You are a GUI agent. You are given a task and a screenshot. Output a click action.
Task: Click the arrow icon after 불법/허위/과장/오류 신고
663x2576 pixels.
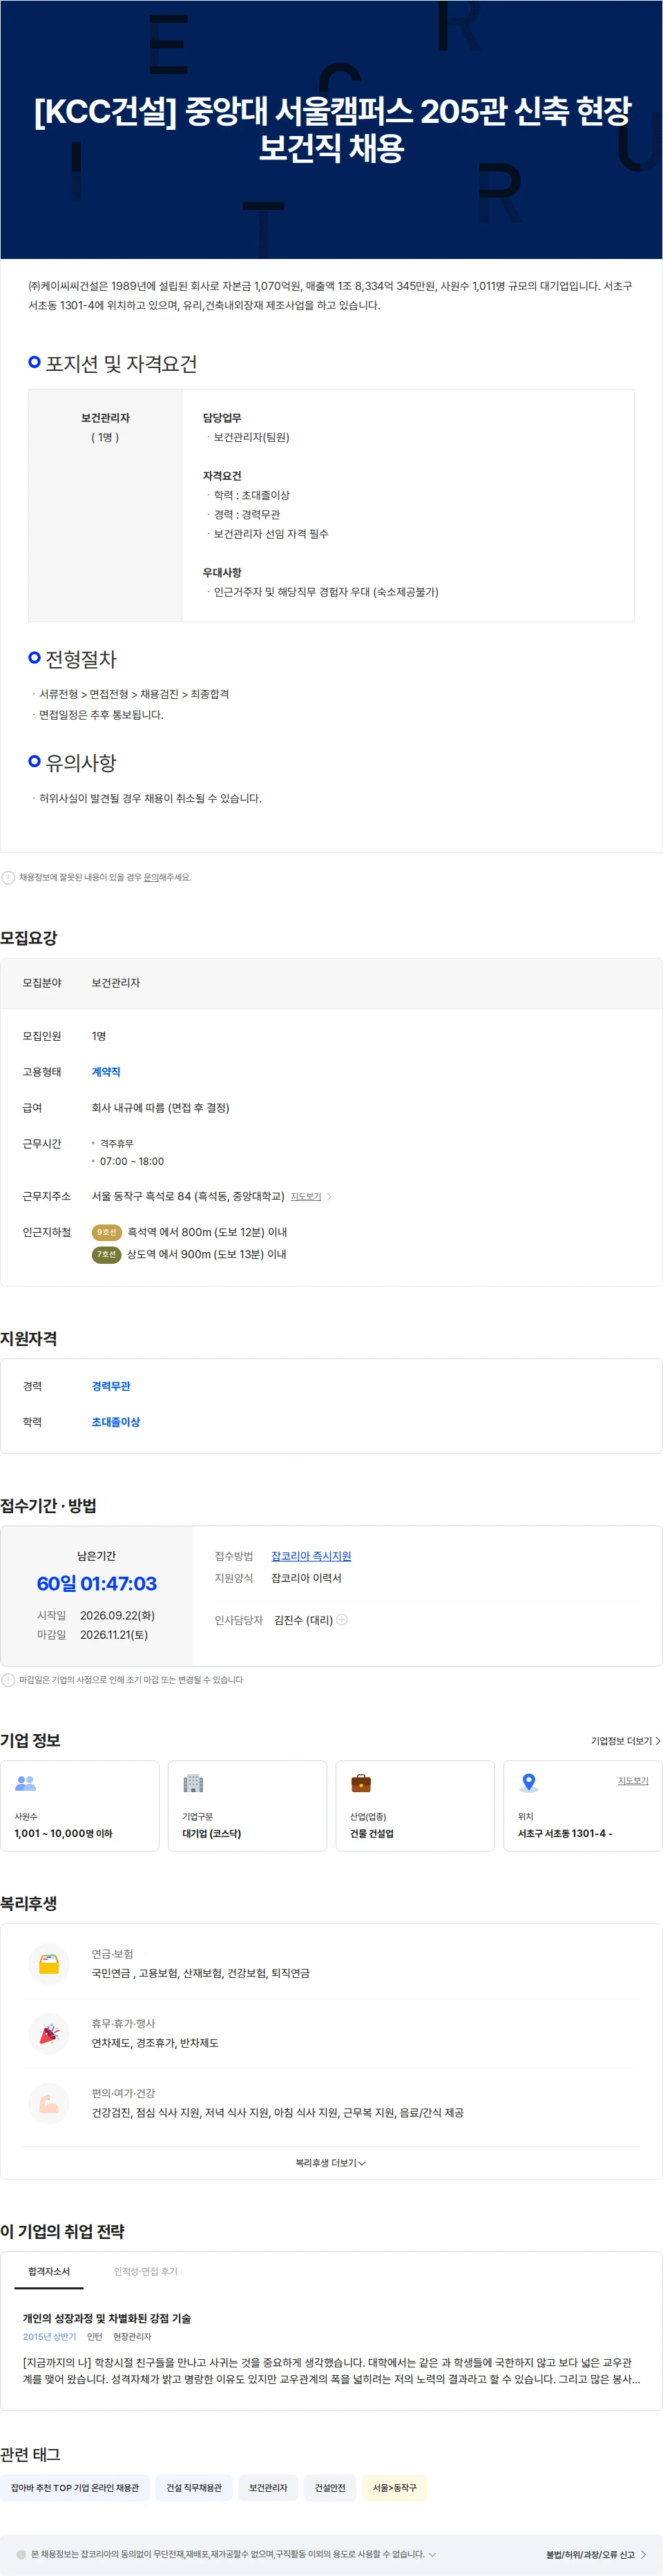click(643, 2555)
